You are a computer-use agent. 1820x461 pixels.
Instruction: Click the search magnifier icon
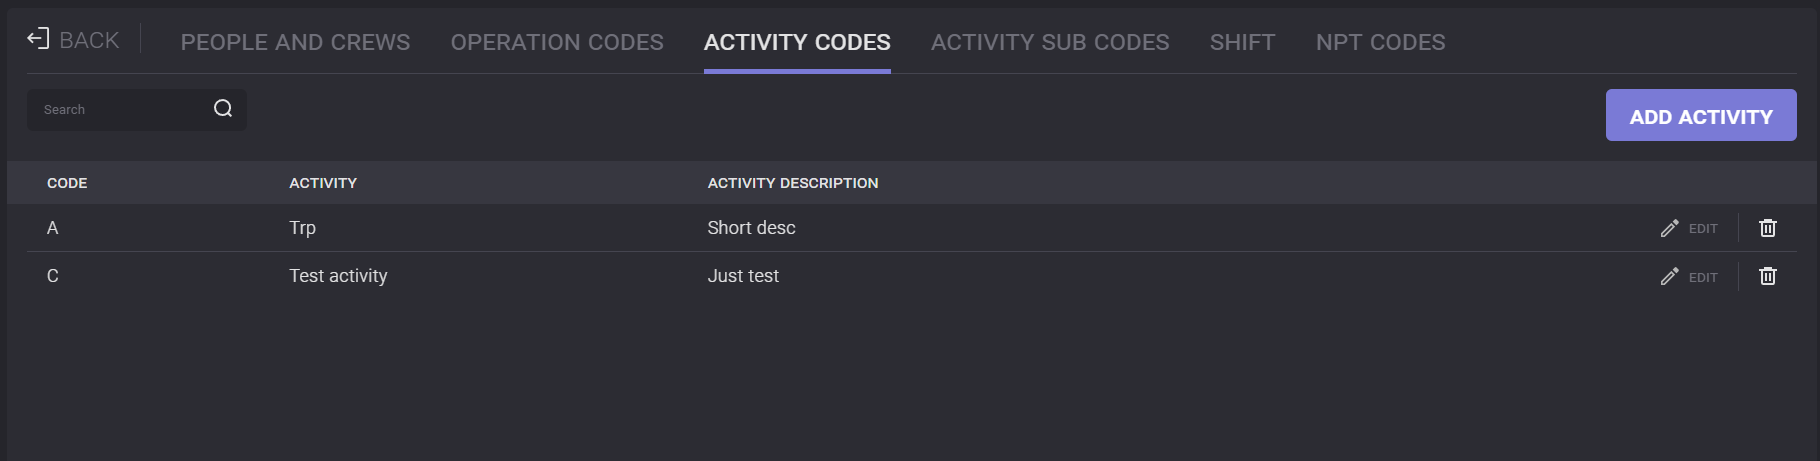click(223, 109)
